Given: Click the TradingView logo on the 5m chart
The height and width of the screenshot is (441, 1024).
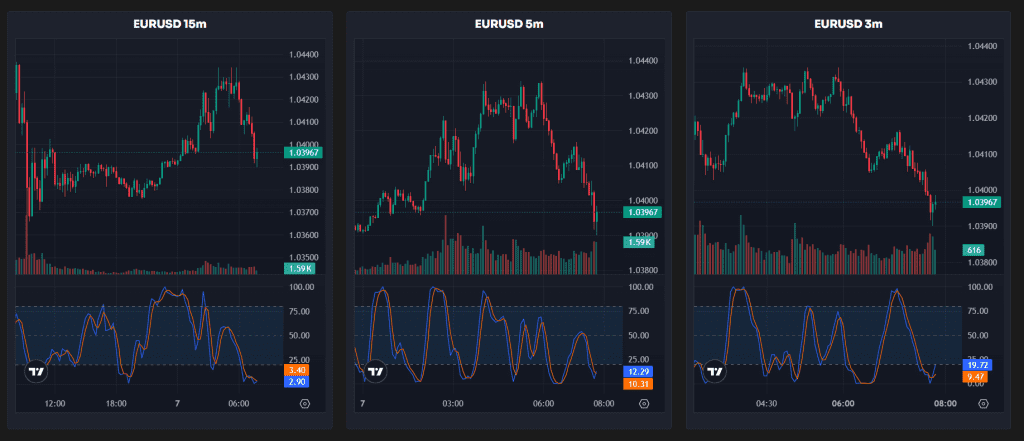Looking at the screenshot, I should (376, 371).
